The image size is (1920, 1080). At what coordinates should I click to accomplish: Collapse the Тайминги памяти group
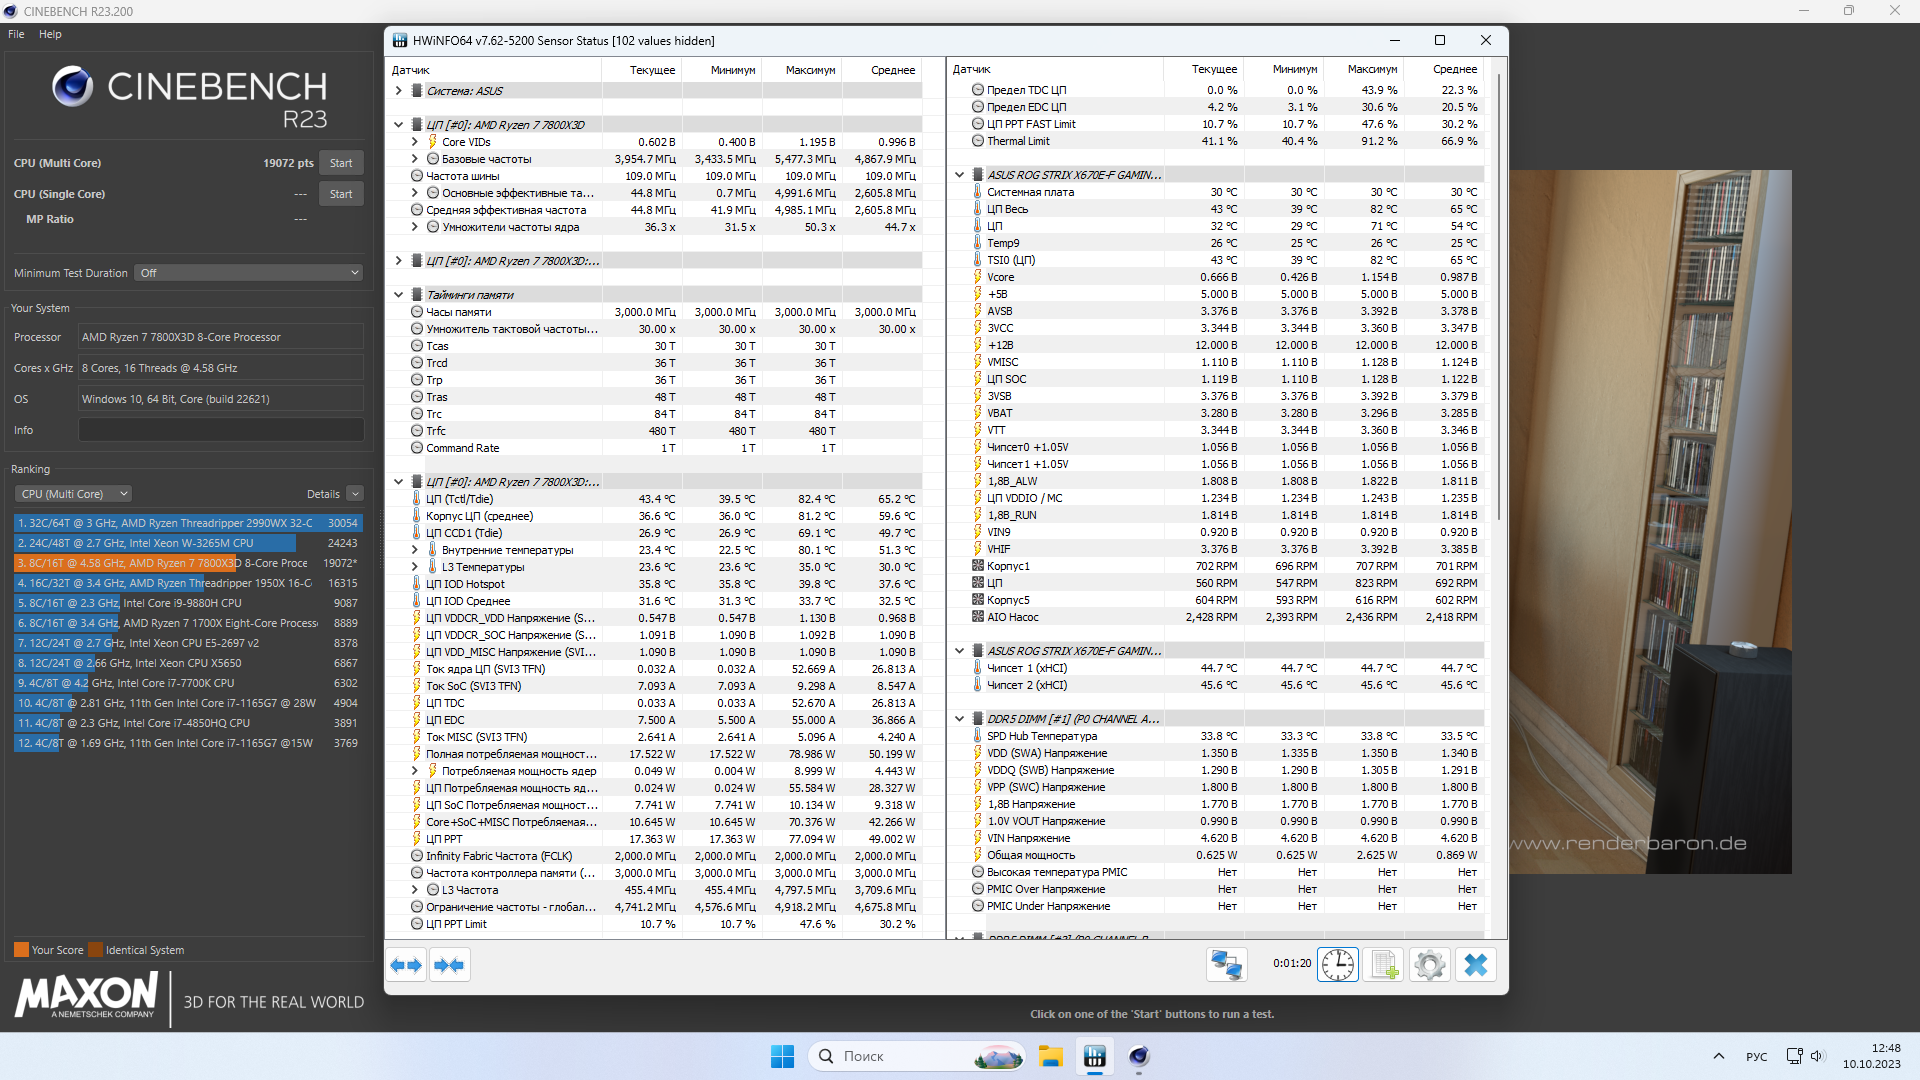(398, 295)
